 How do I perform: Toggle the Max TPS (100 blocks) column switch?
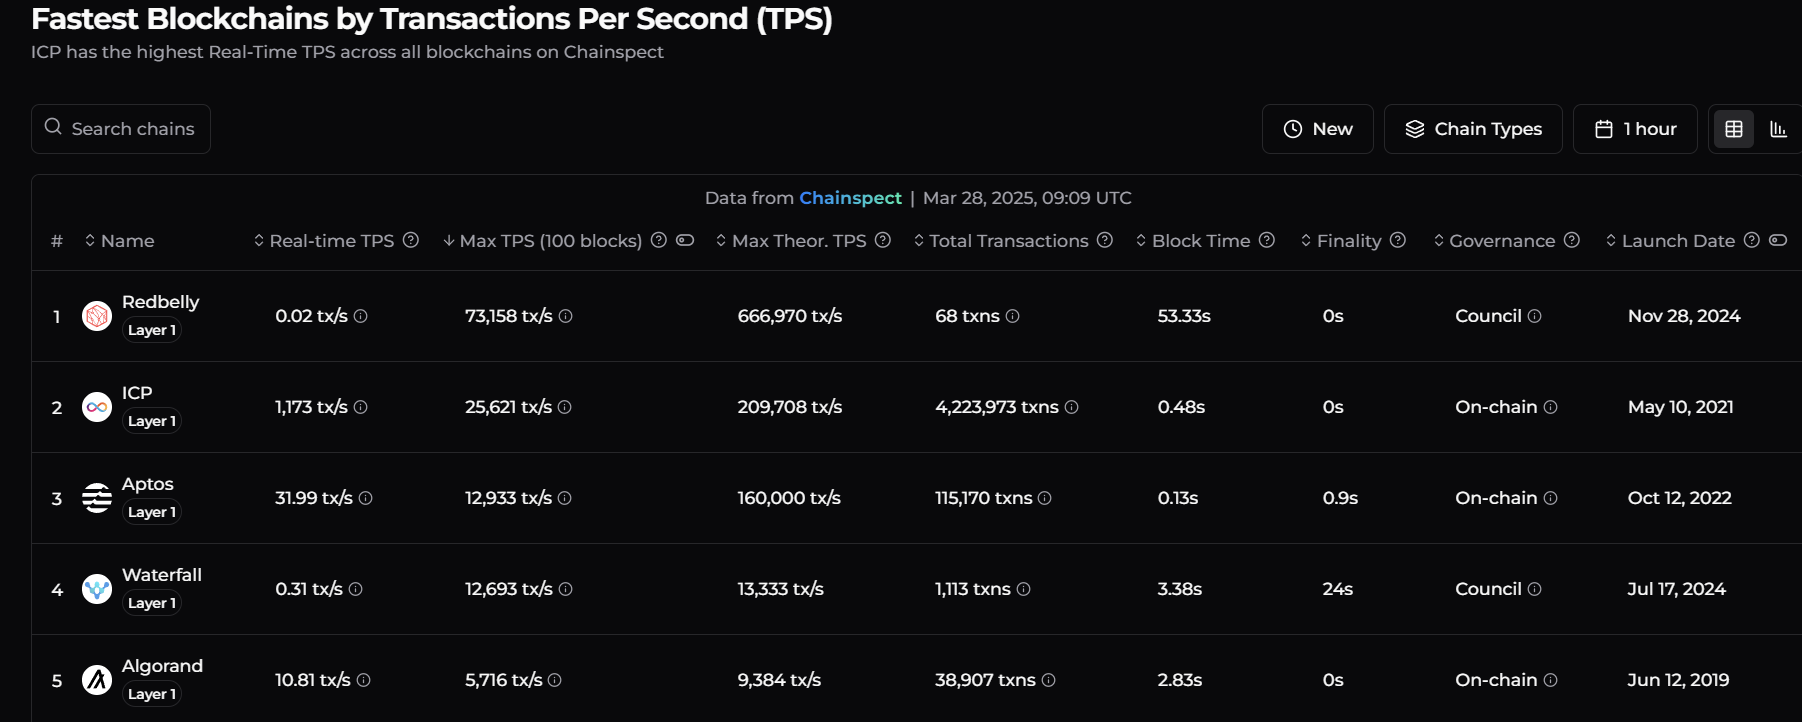click(x=685, y=240)
